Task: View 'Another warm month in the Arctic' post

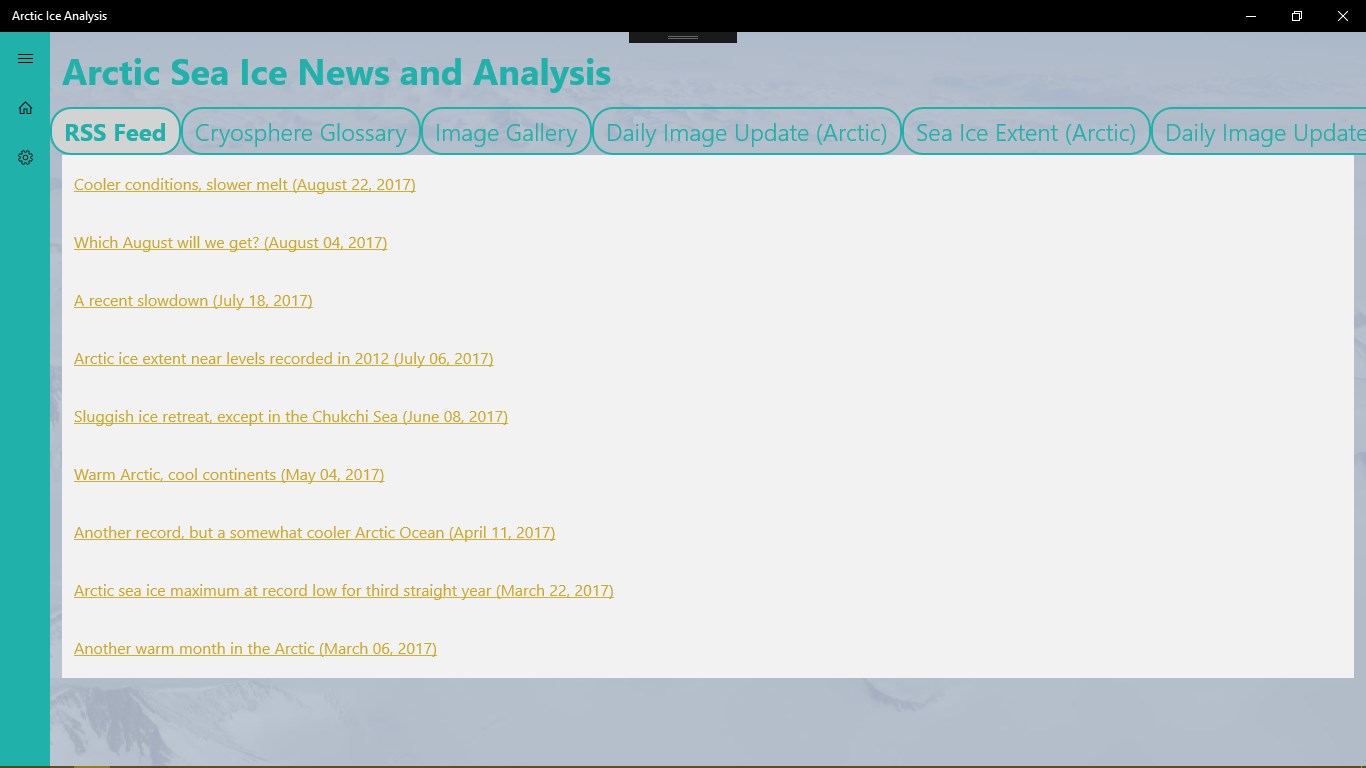Action: [255, 649]
